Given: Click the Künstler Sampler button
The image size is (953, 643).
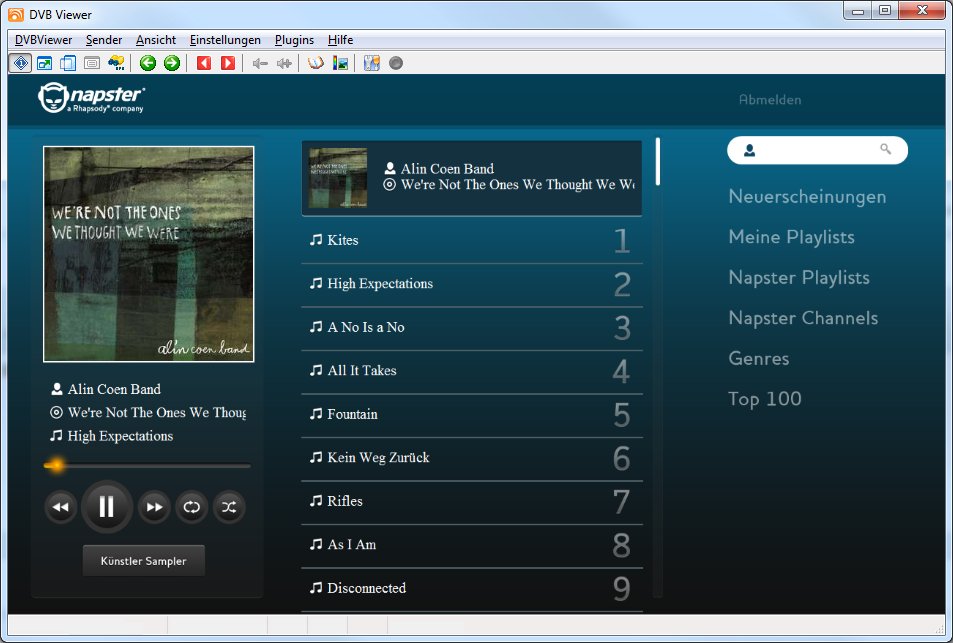Looking at the screenshot, I should coord(143,561).
